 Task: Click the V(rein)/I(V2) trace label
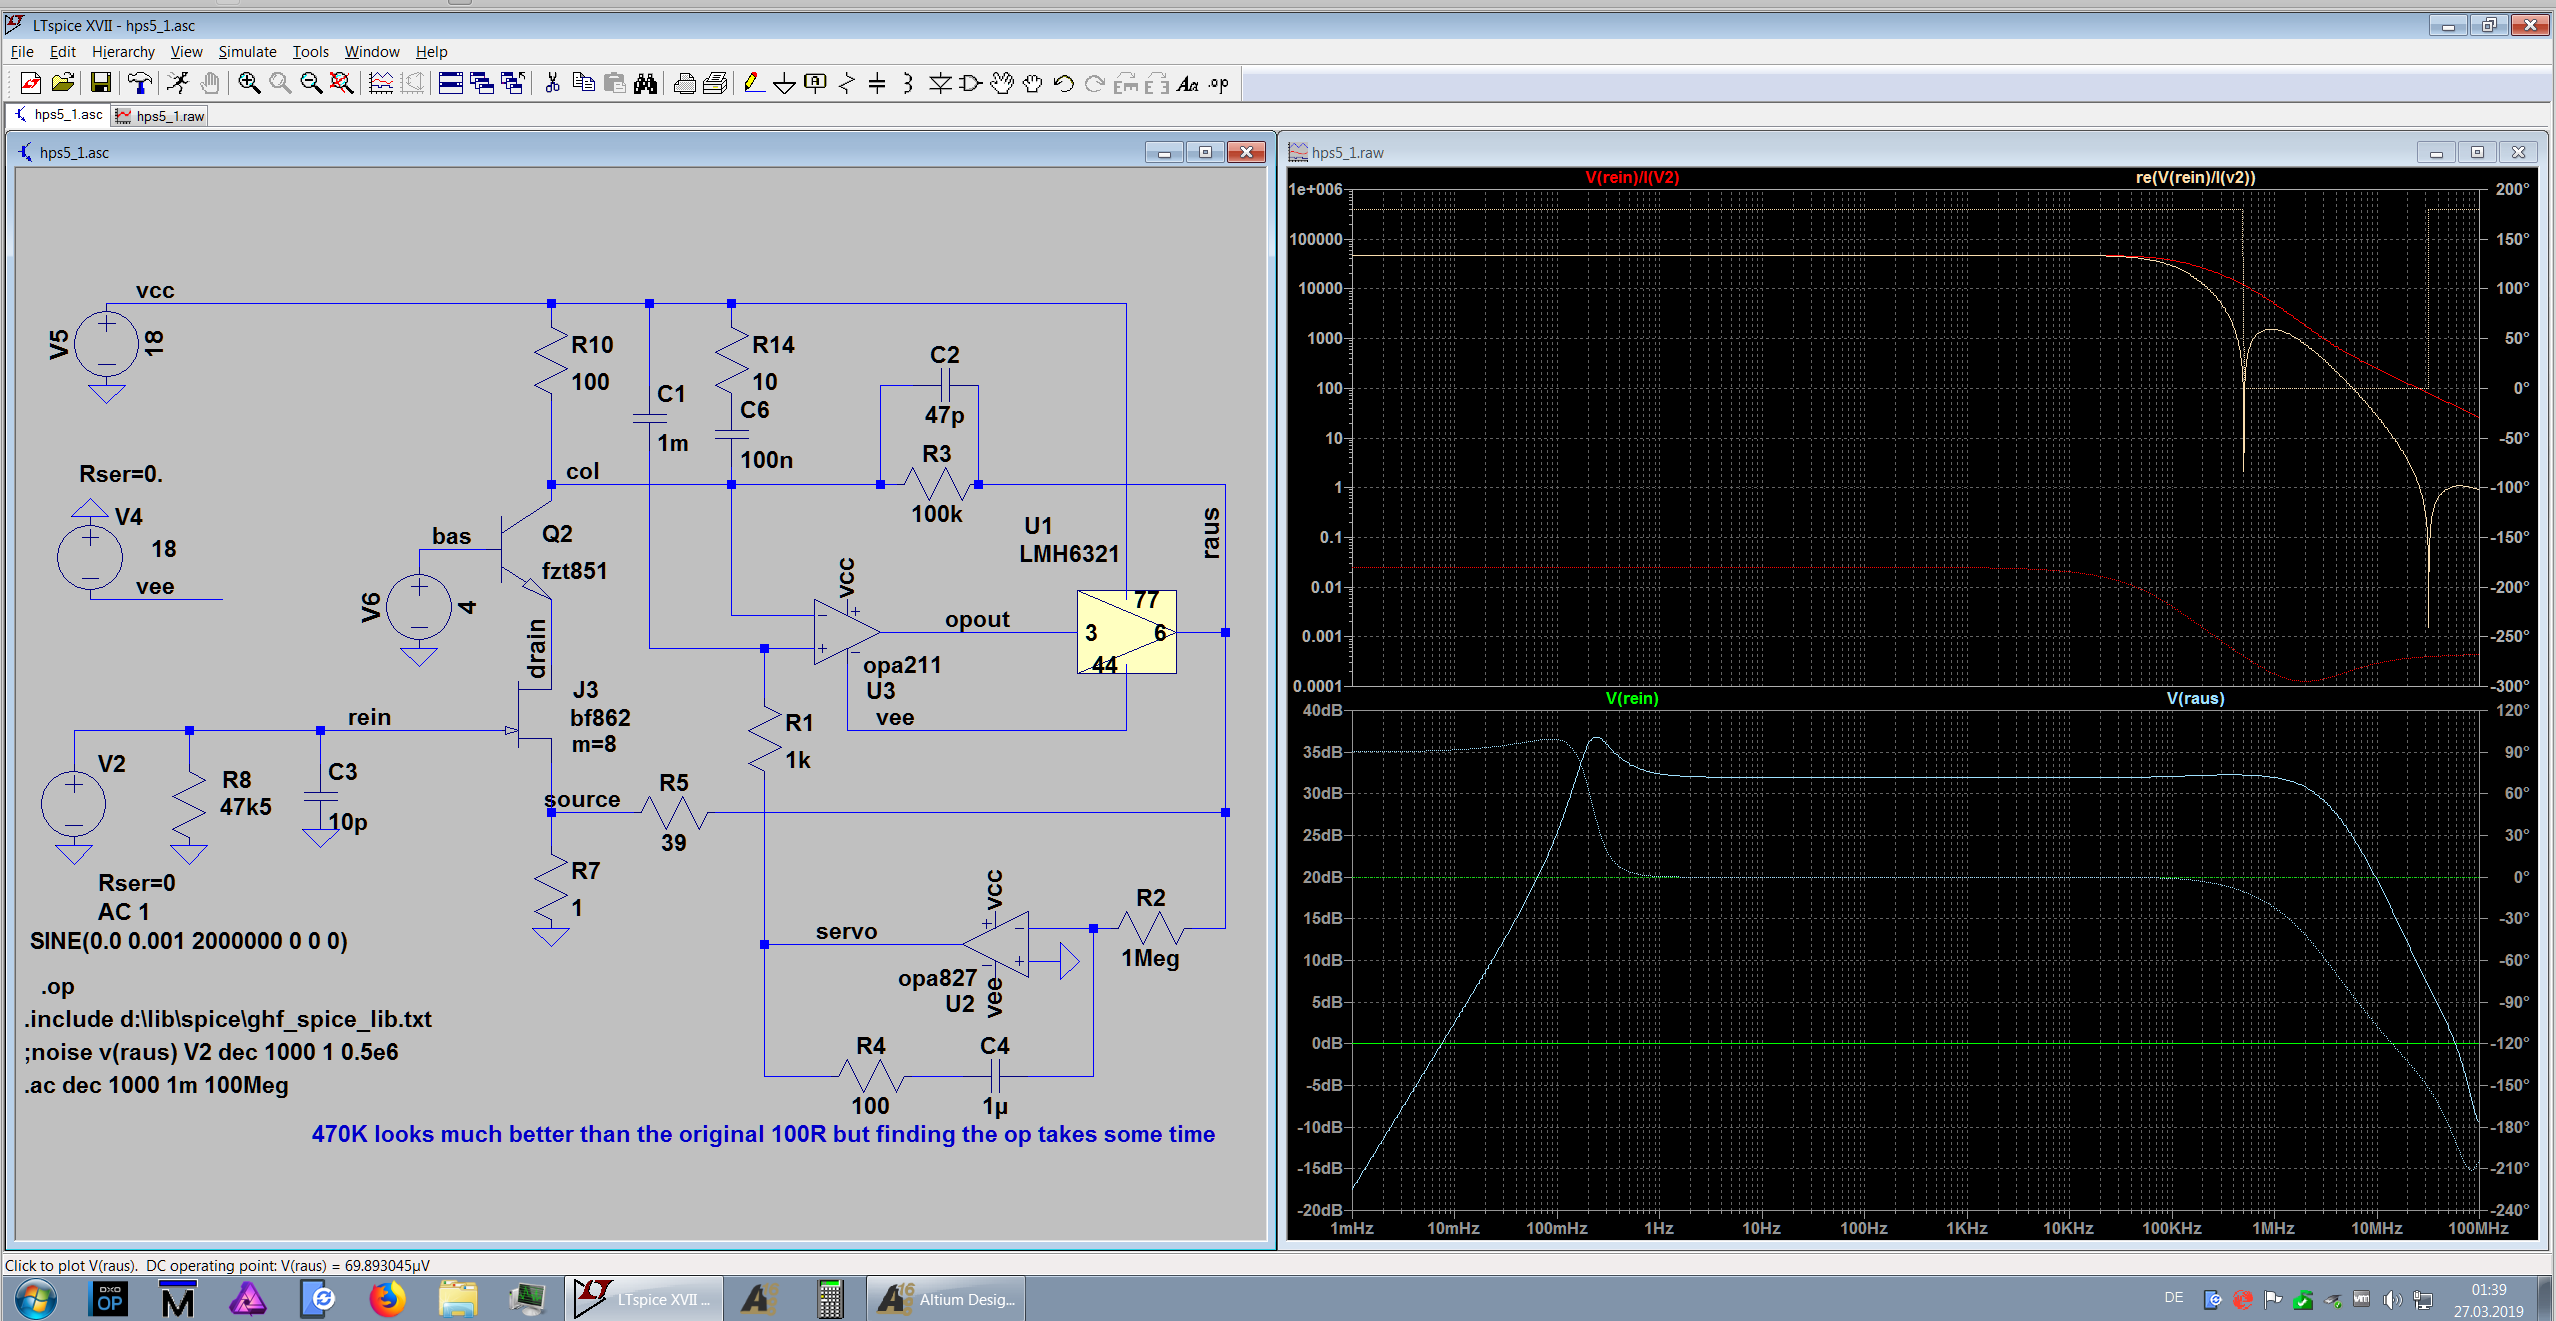(x=1632, y=177)
